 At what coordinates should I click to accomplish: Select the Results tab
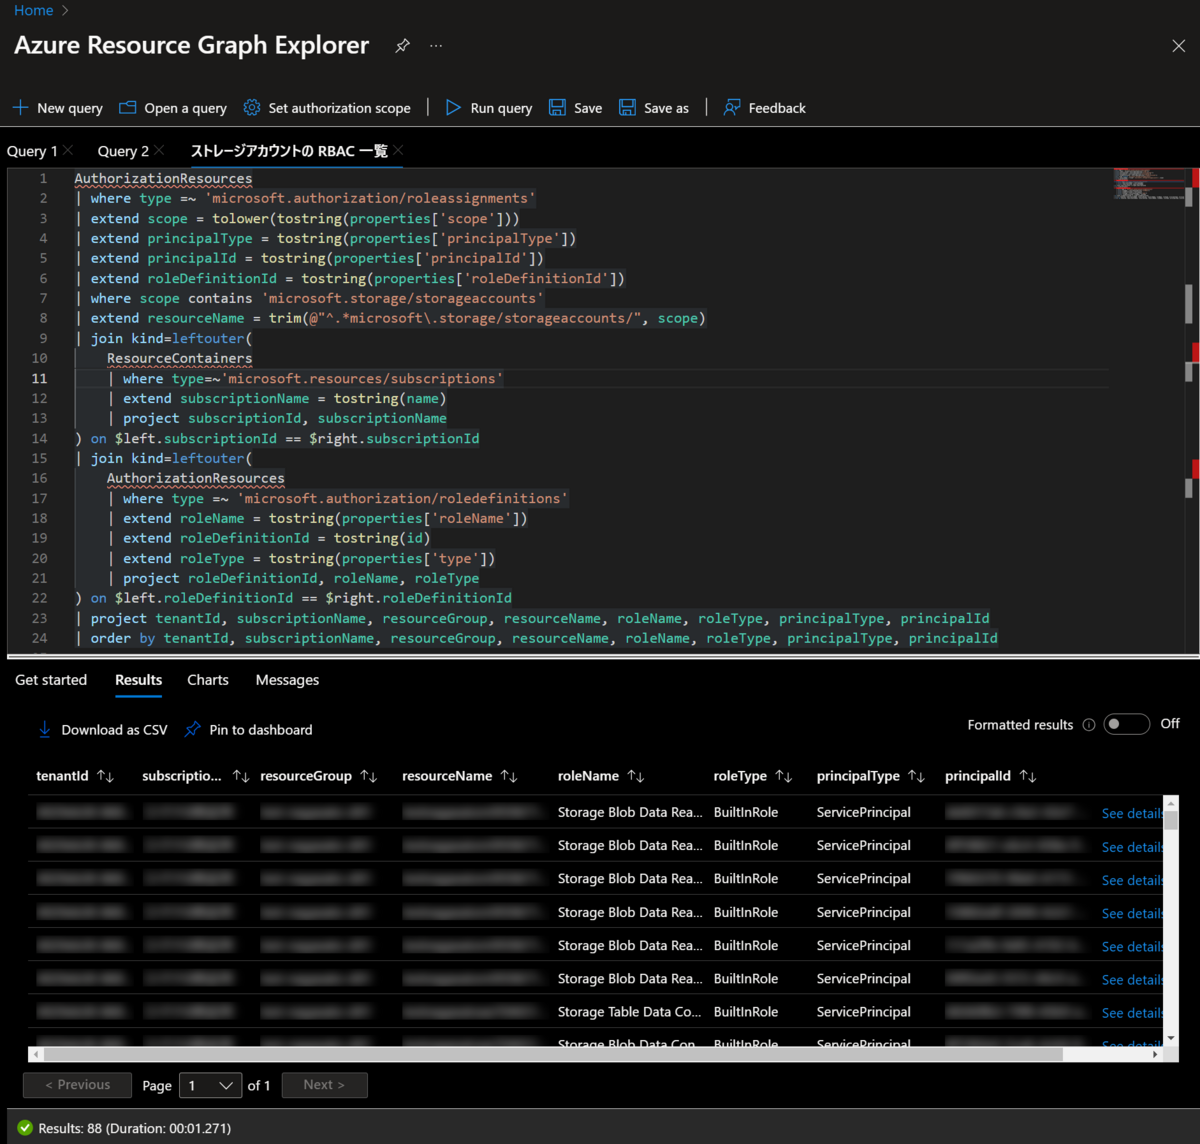(138, 680)
